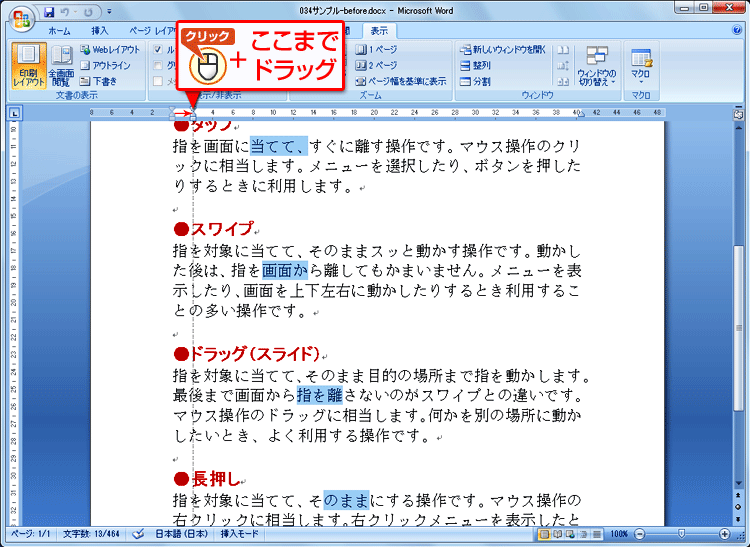Click the right indent marker on ruler
Viewport: 750px width, 547px height.
pyautogui.click(x=580, y=115)
